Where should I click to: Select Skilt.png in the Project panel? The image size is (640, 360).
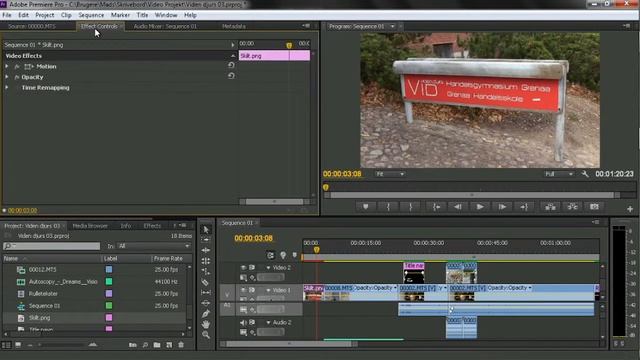[x=40, y=318]
